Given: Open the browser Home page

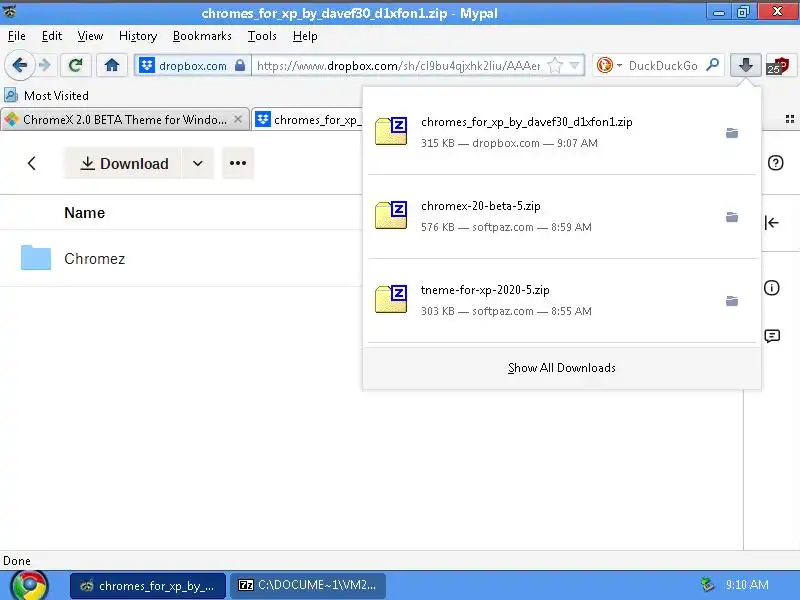Looking at the screenshot, I should (112, 65).
